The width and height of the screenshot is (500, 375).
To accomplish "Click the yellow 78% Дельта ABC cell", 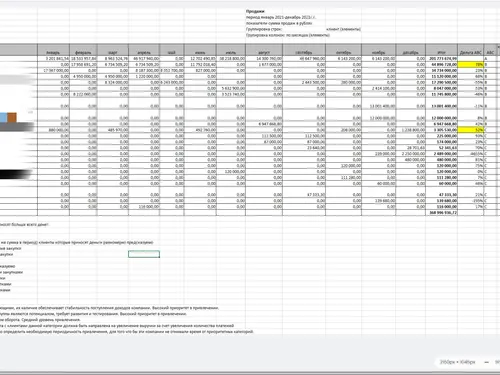I will 471,64.
